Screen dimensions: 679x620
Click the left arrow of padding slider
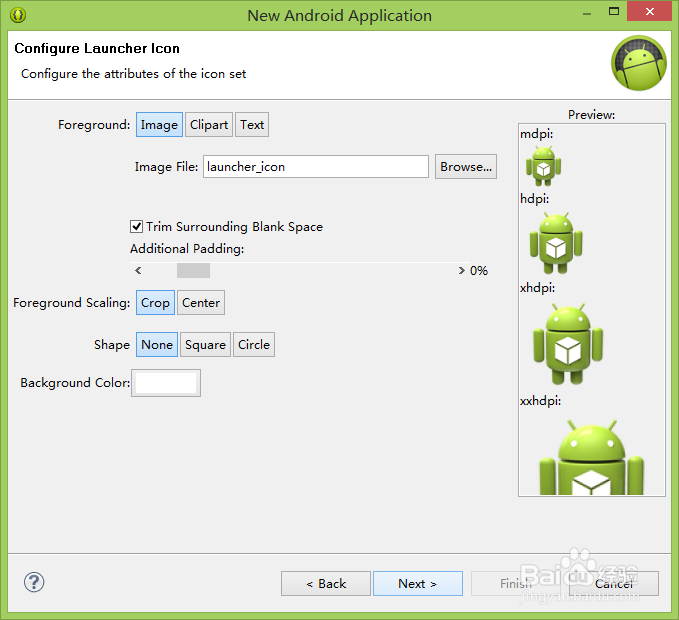tap(138, 271)
